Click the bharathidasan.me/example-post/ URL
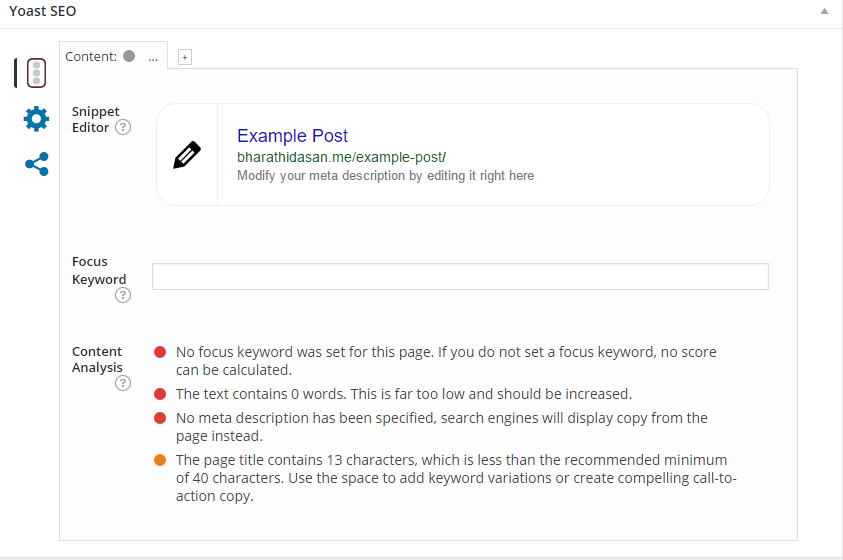The image size is (843, 560). pos(341,157)
